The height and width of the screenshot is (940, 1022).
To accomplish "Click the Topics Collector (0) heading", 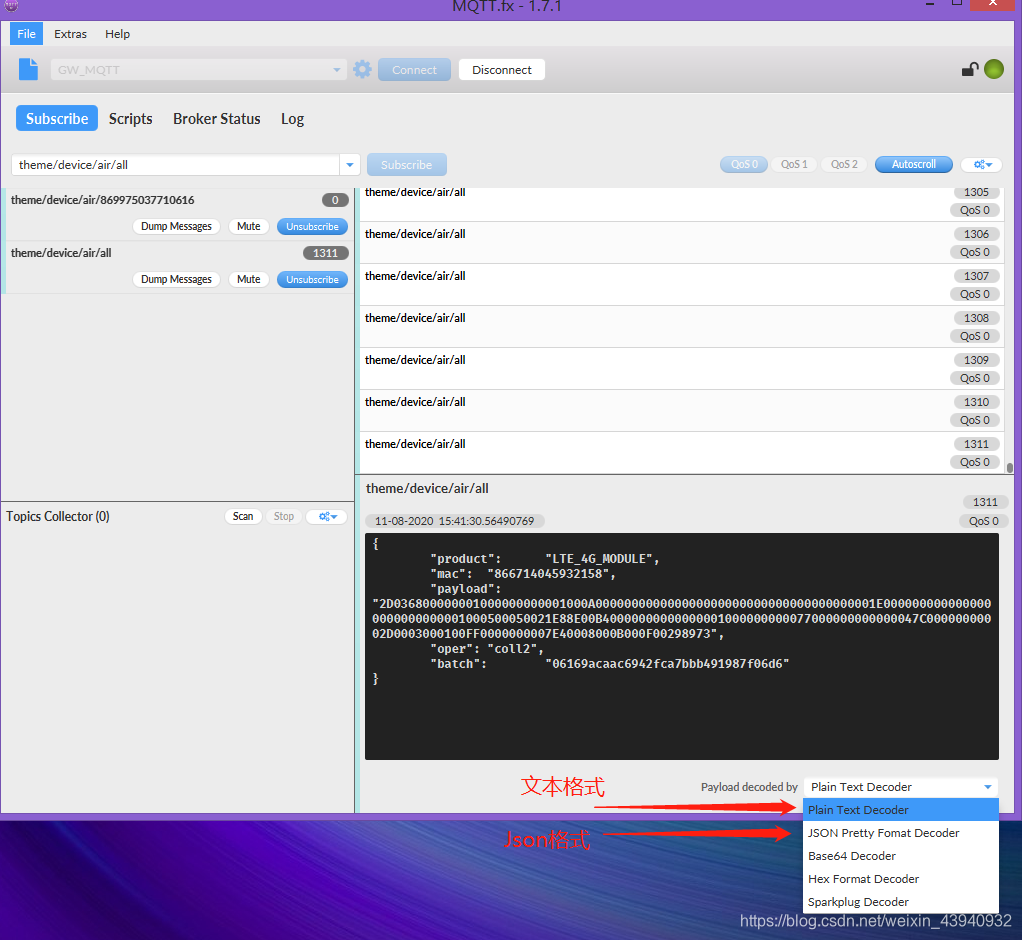I will click(x=58, y=516).
